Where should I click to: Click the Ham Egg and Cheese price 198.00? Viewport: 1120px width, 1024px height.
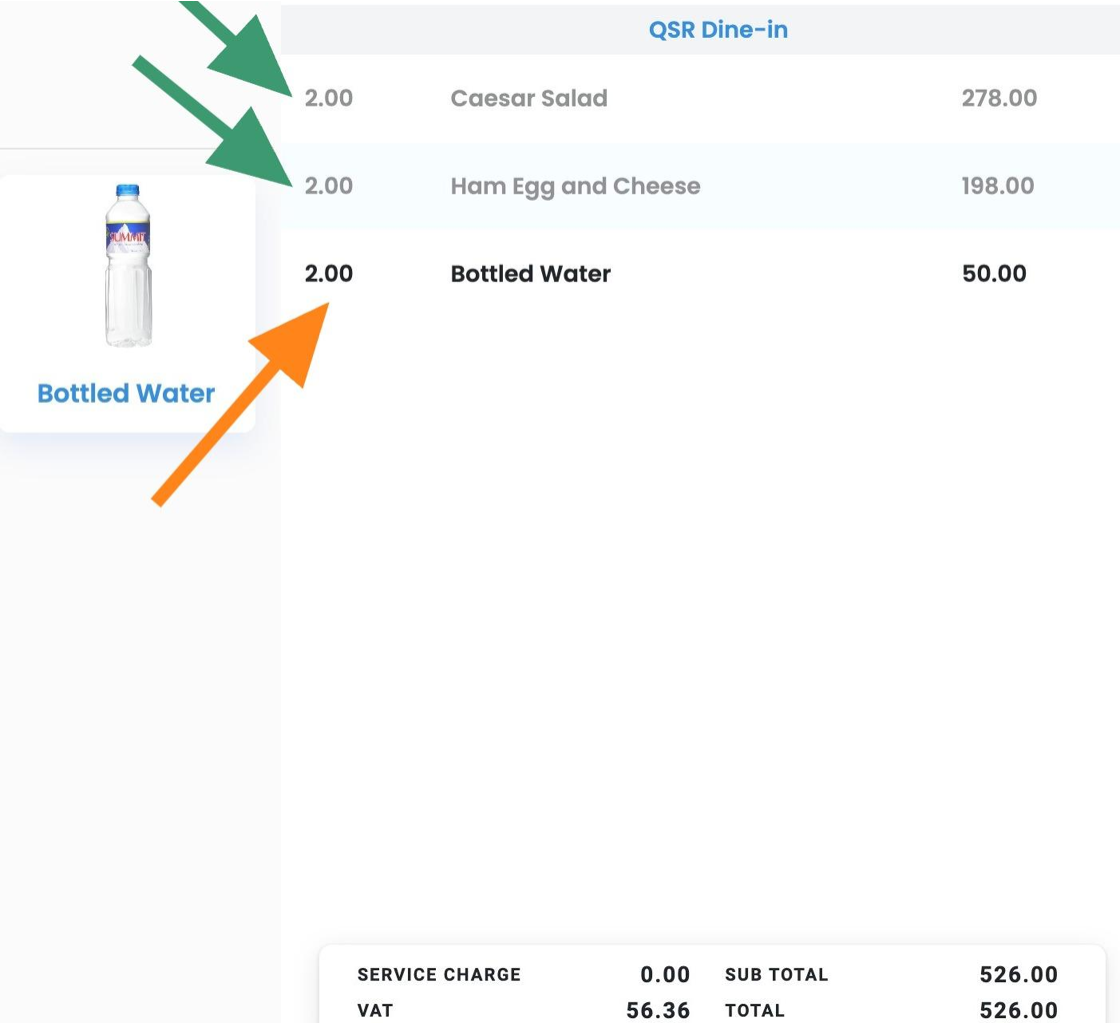click(998, 186)
